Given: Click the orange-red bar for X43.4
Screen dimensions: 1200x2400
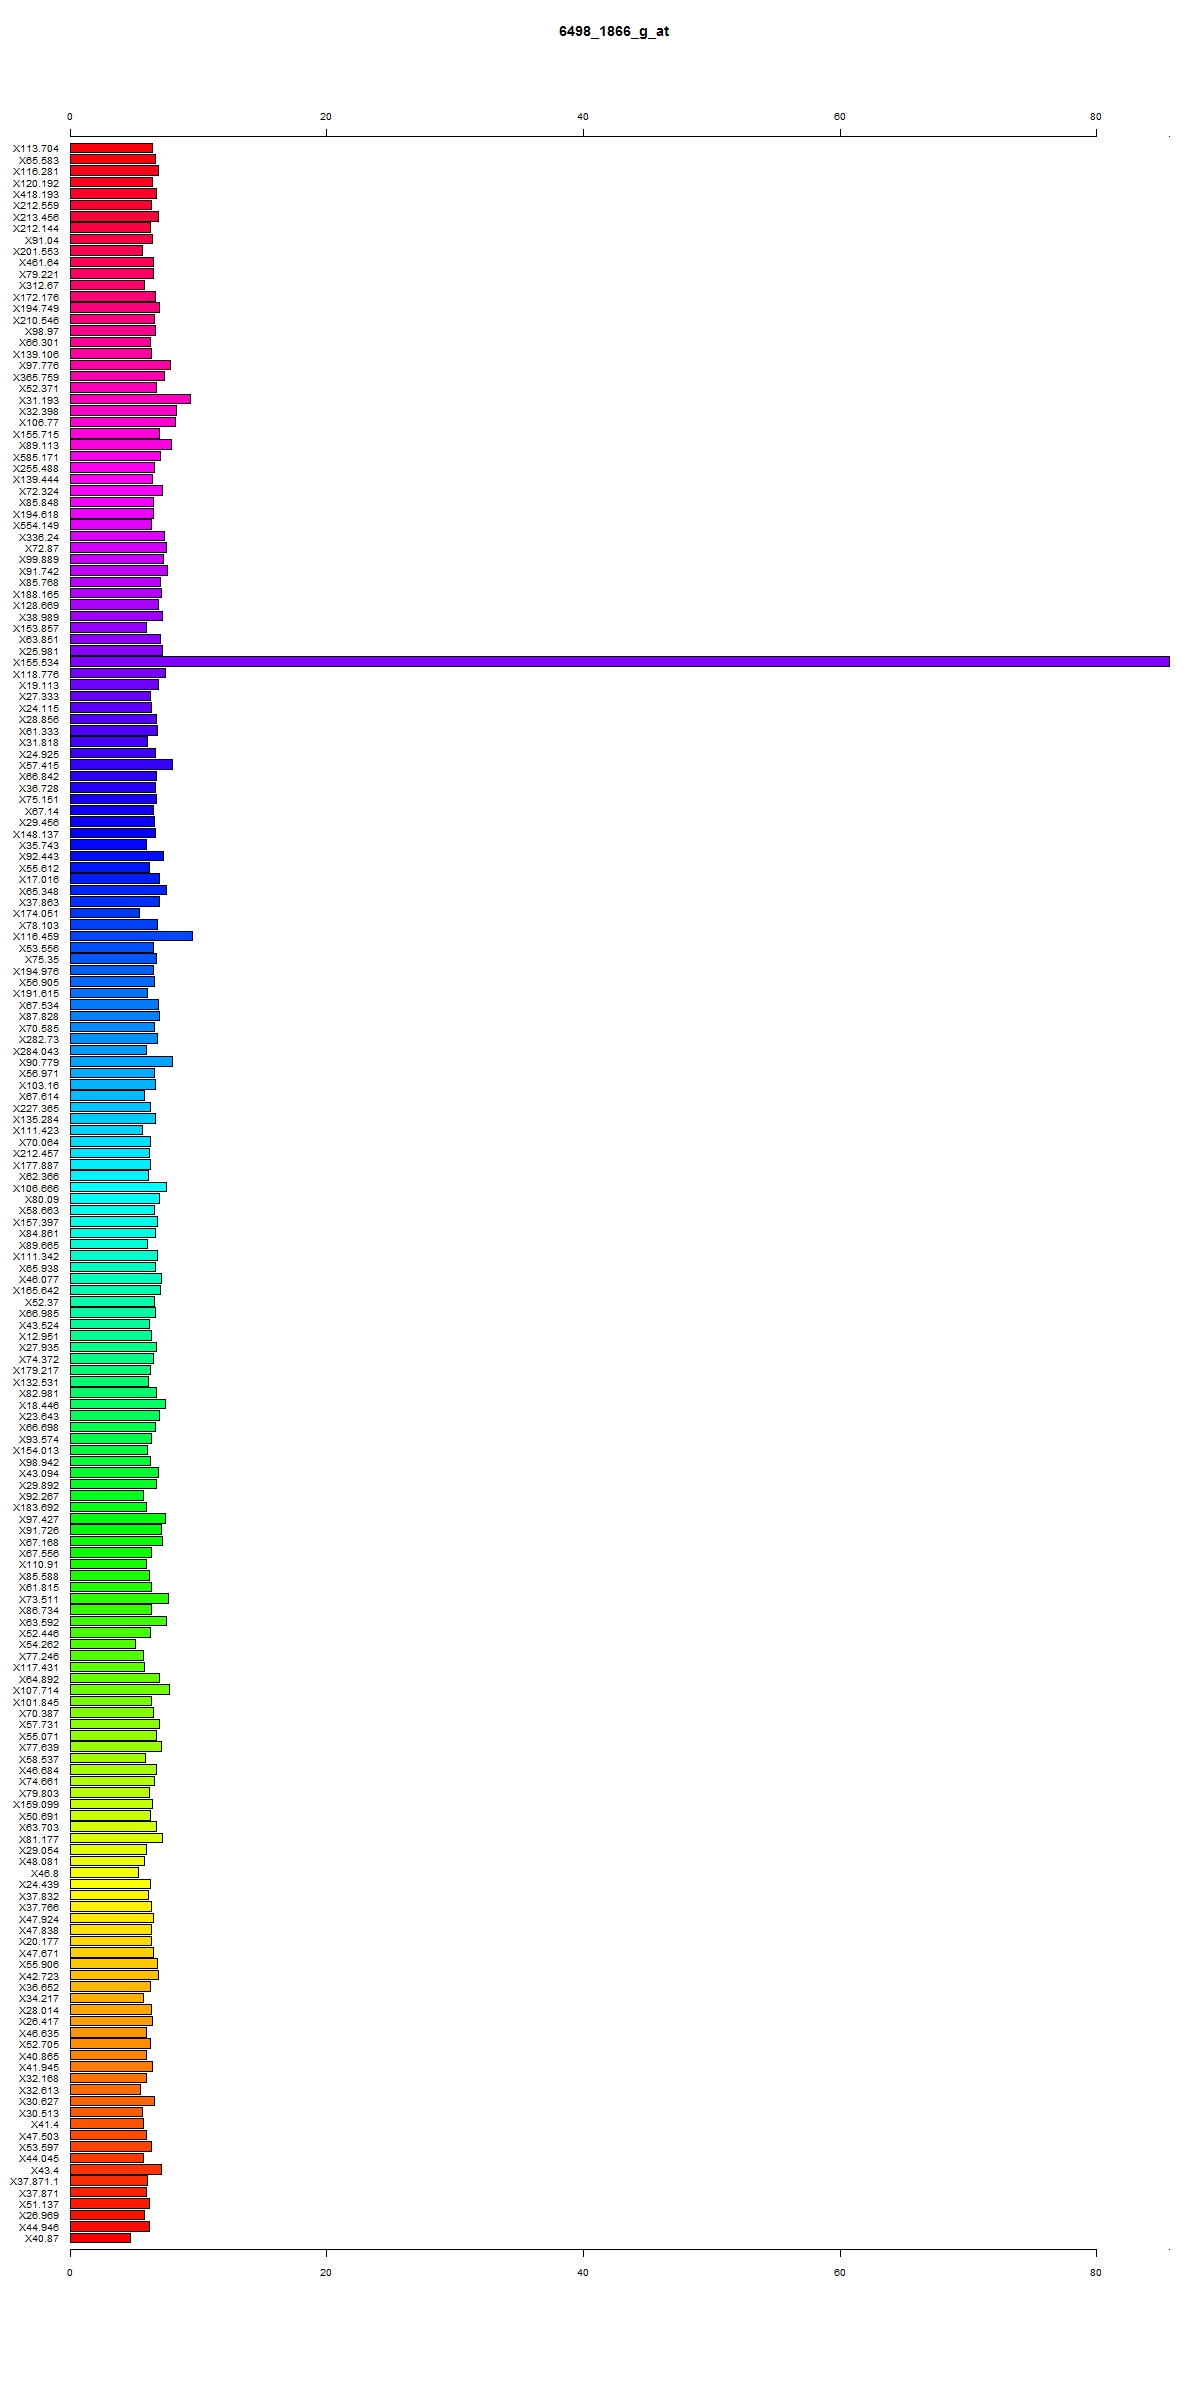Looking at the screenshot, I should click(x=116, y=2169).
